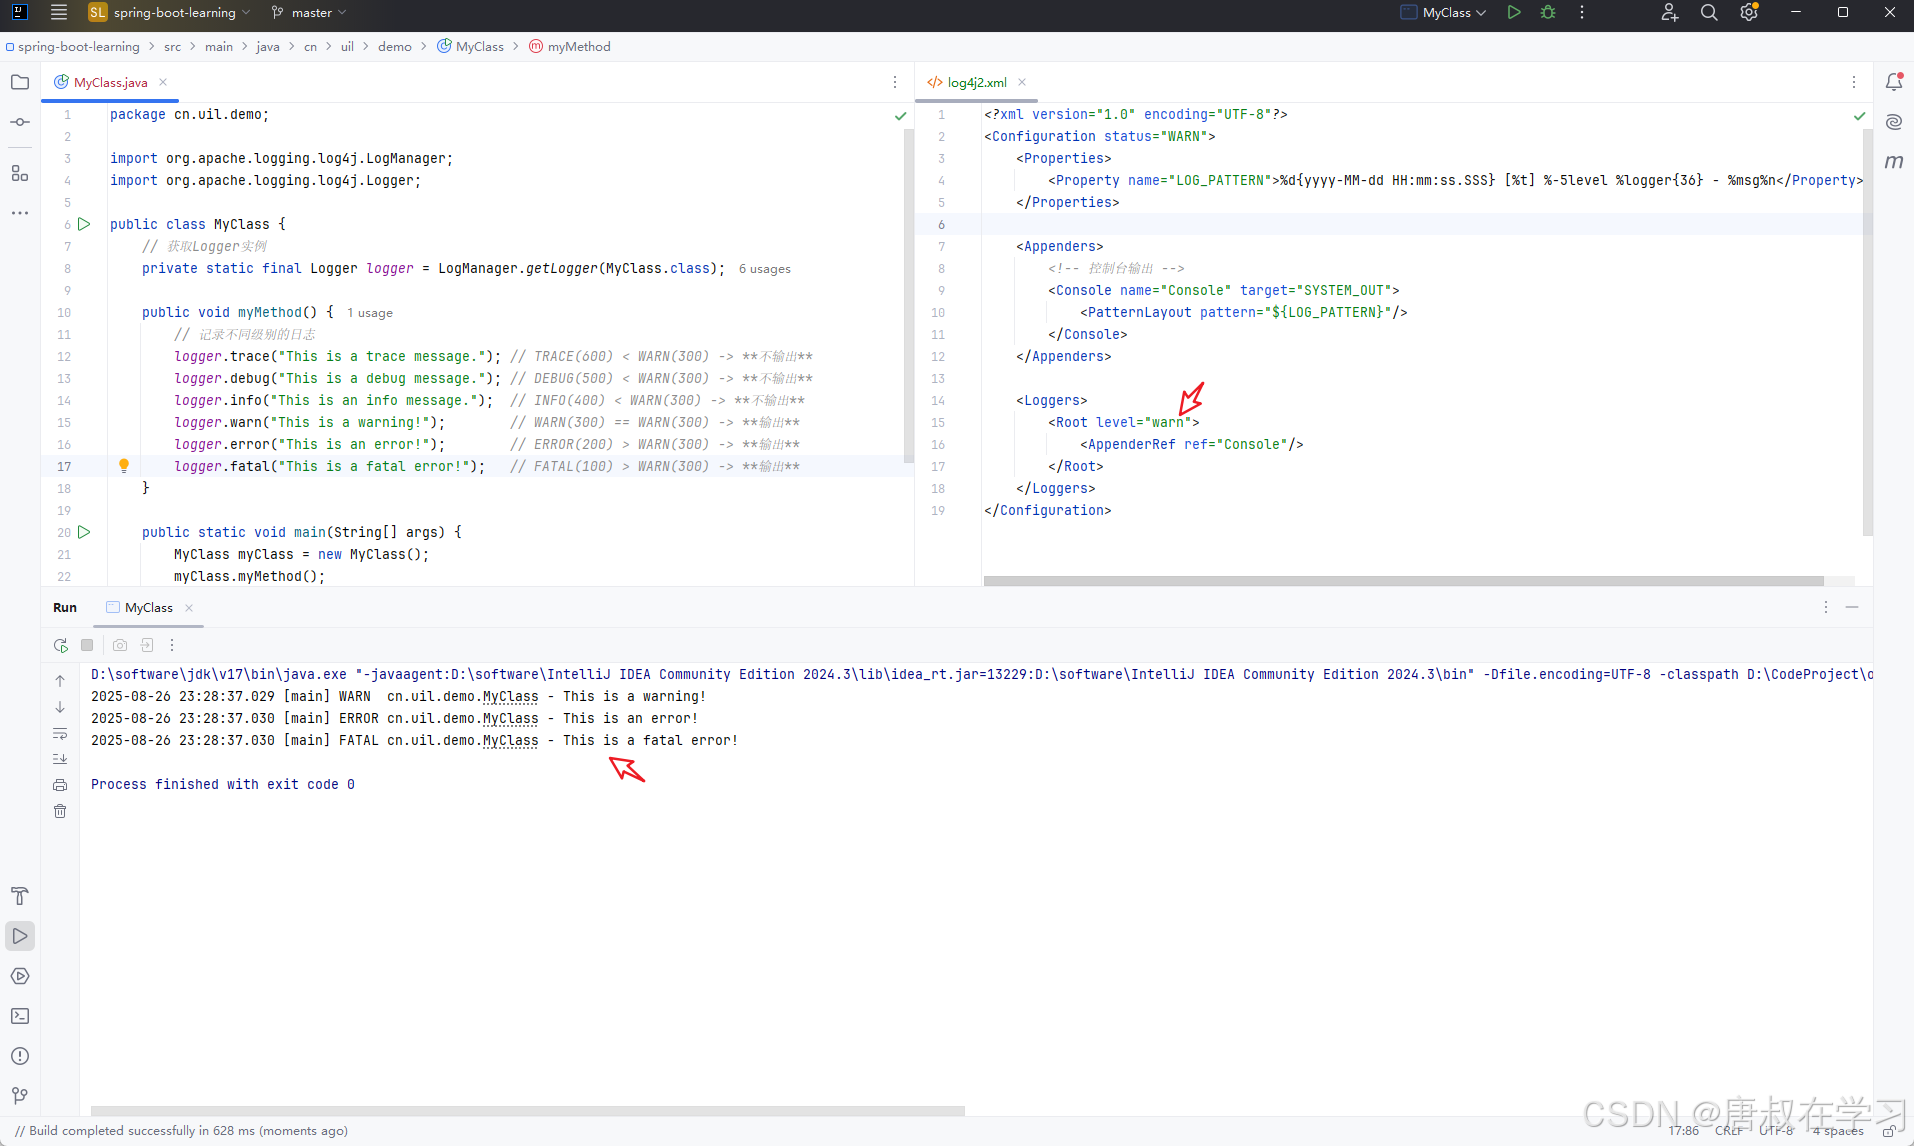Open the Problems tool window
The width and height of the screenshot is (1914, 1146).
coord(20,1056)
